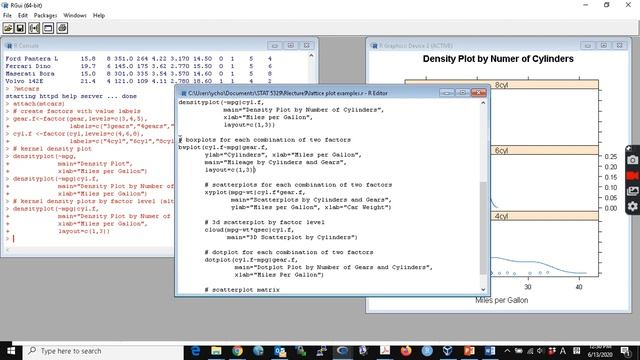Click the bwplot(cyl.f~mpg|gear.f line in editor

223,147
